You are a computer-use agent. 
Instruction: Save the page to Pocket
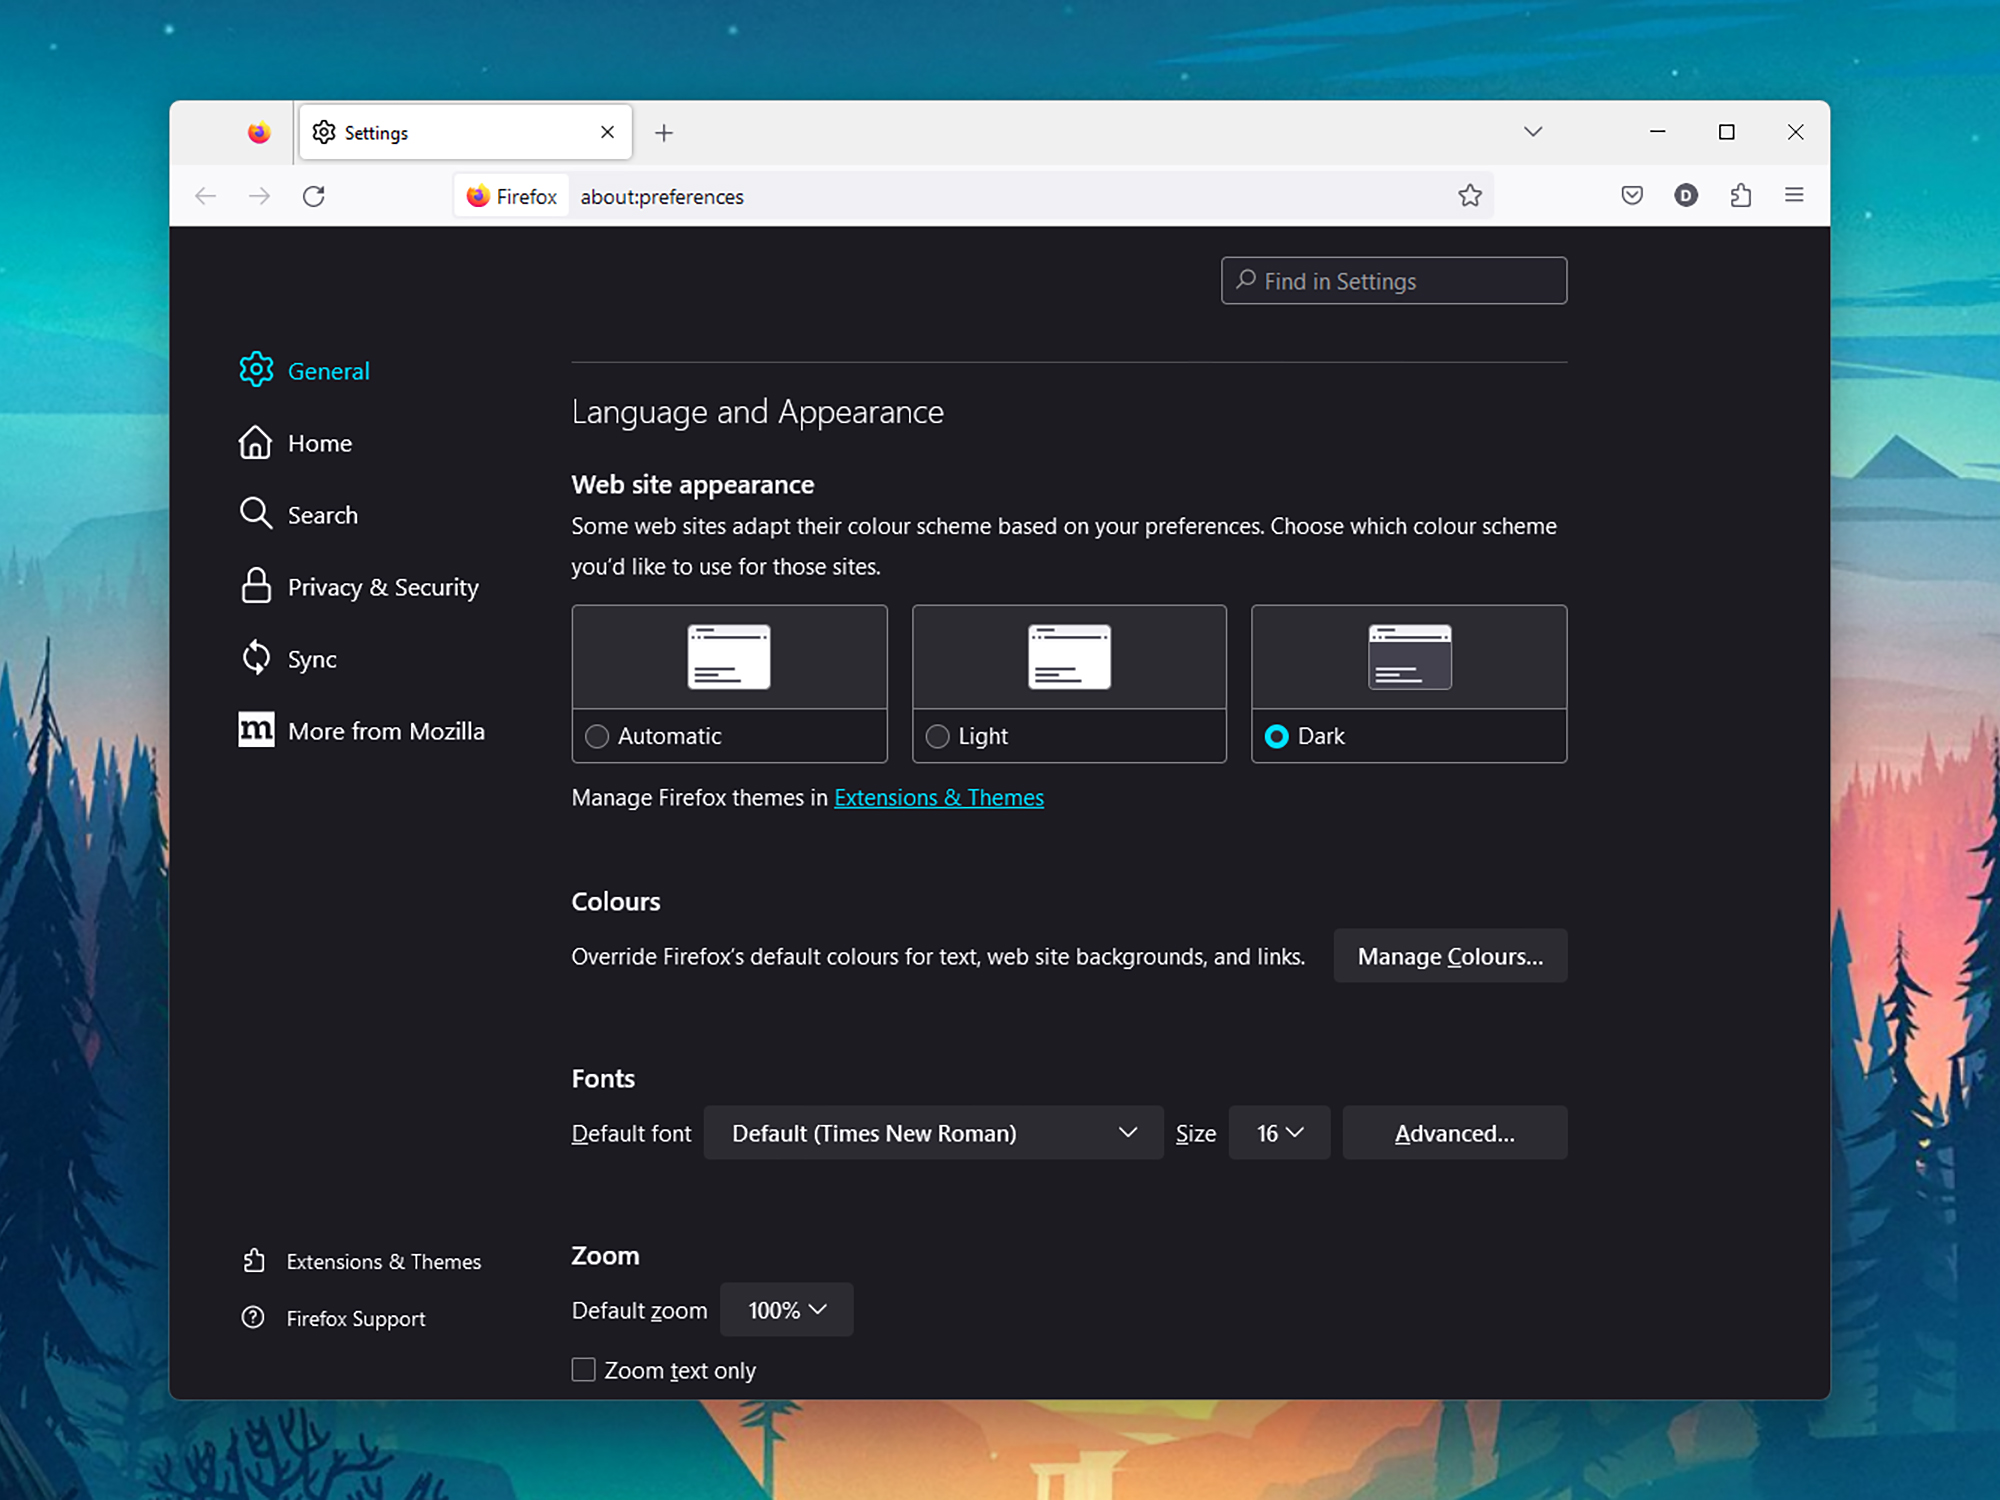1631,195
